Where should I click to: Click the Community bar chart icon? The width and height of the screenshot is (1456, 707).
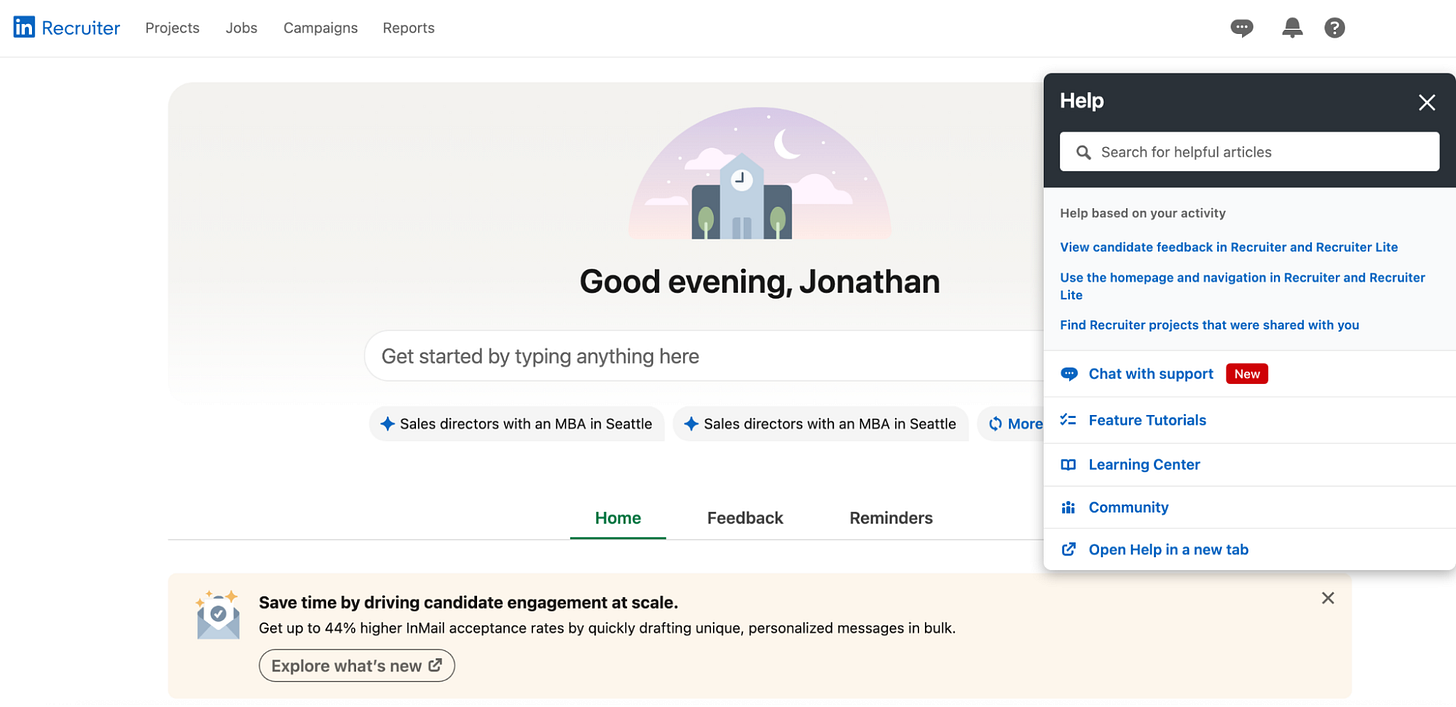(1068, 508)
